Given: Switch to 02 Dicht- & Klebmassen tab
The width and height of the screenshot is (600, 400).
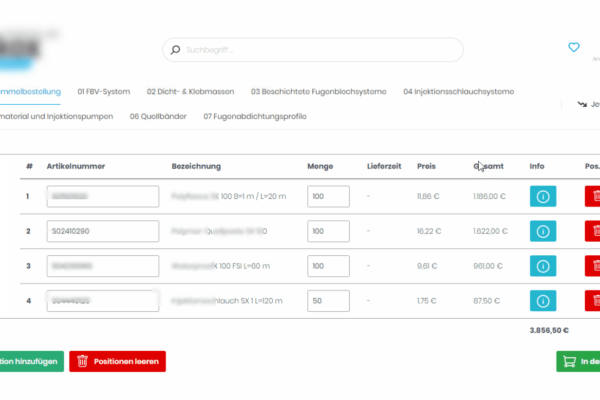Looking at the screenshot, I should 190,92.
